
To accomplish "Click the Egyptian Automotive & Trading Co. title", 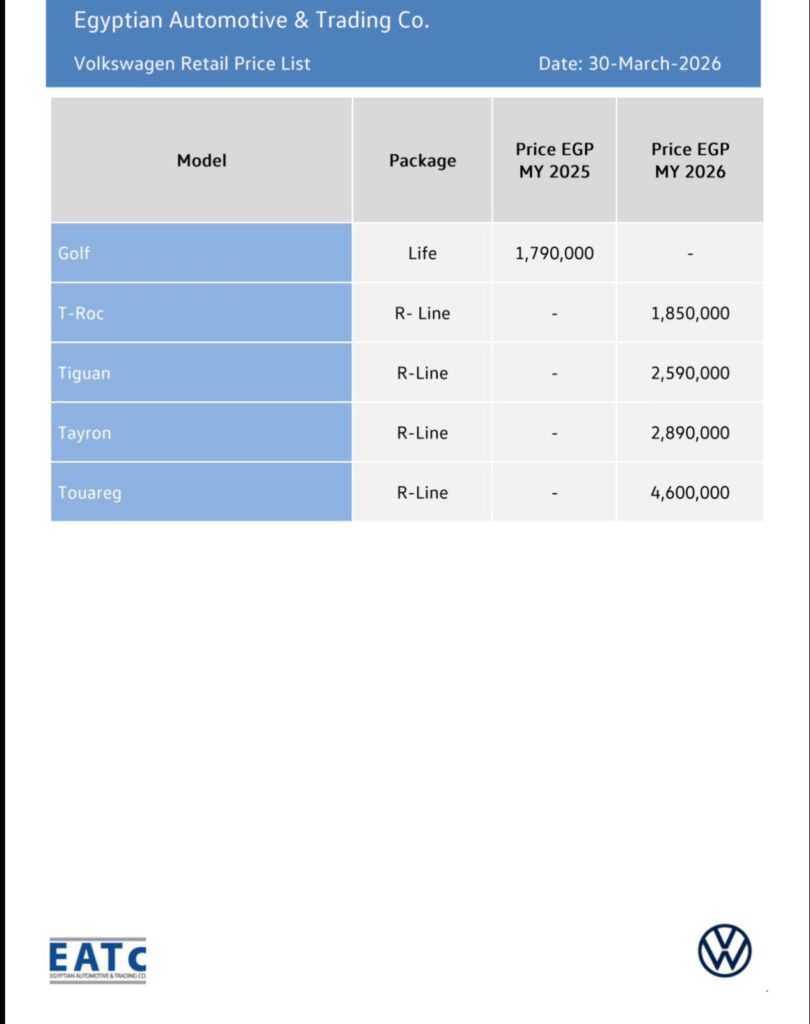I will pyautogui.click(x=251, y=21).
